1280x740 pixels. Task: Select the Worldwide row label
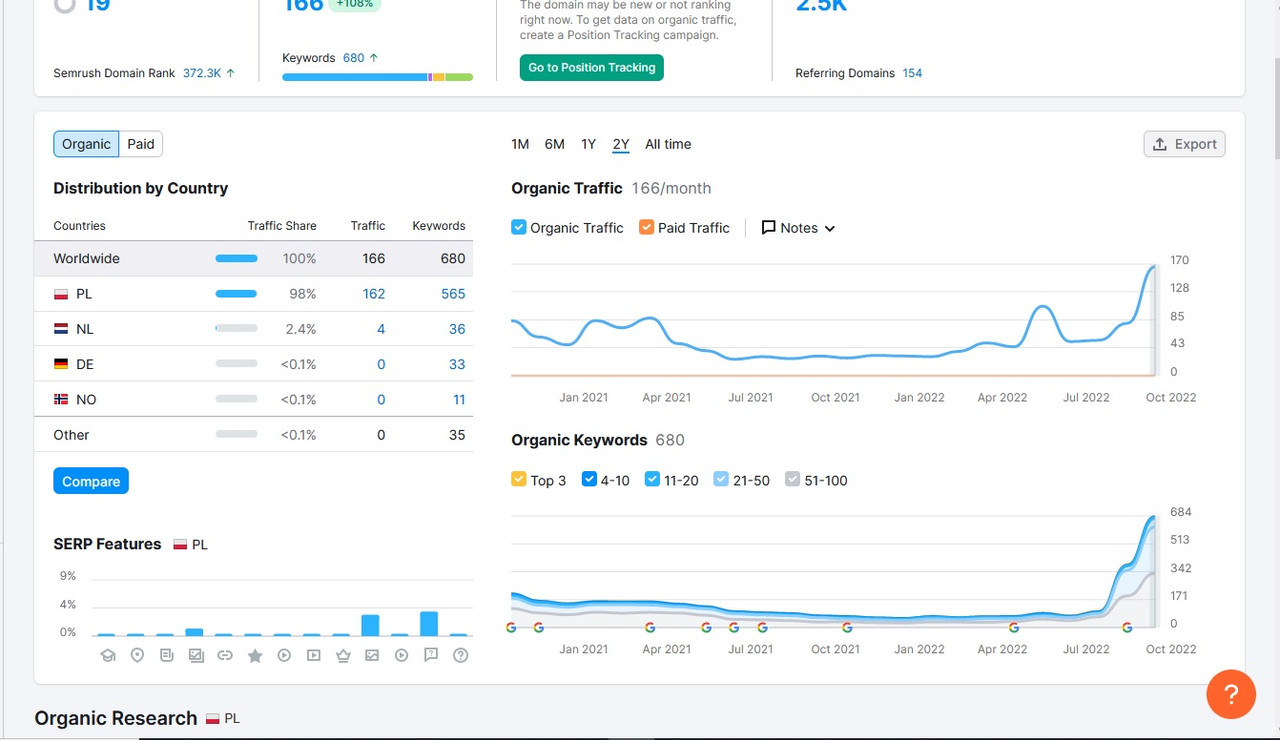86,258
